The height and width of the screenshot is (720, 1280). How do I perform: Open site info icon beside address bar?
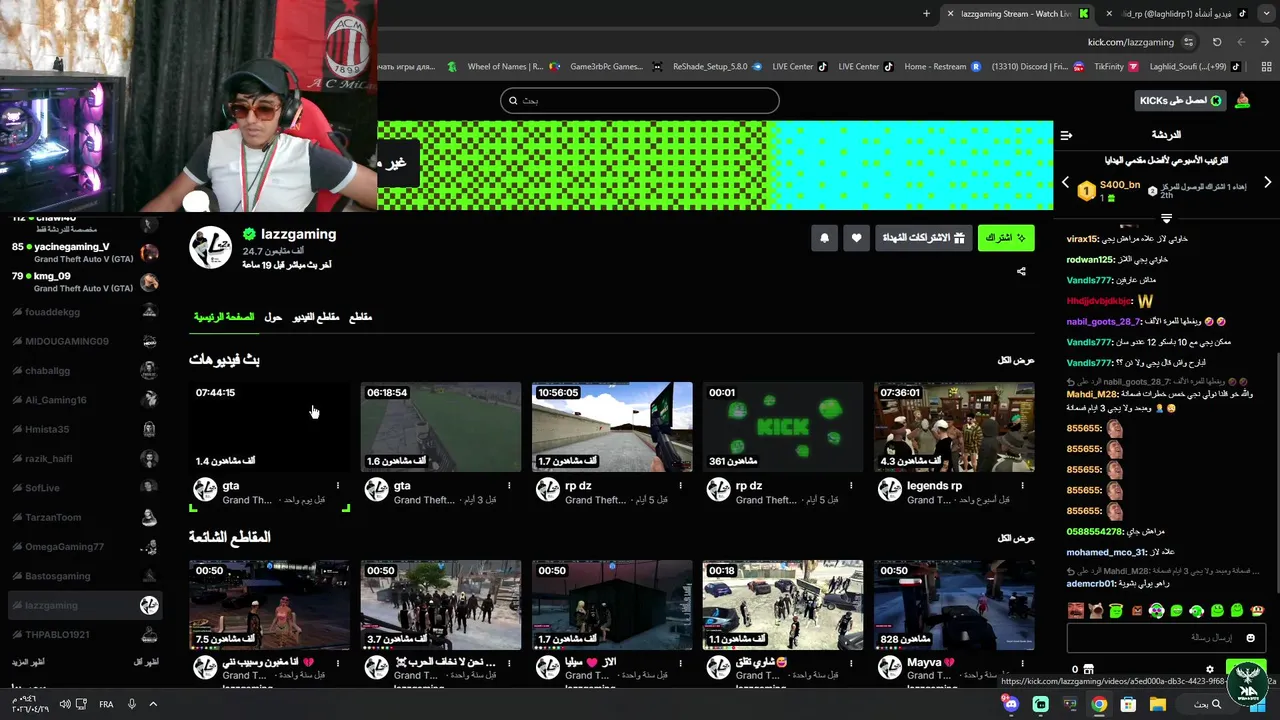[1188, 42]
